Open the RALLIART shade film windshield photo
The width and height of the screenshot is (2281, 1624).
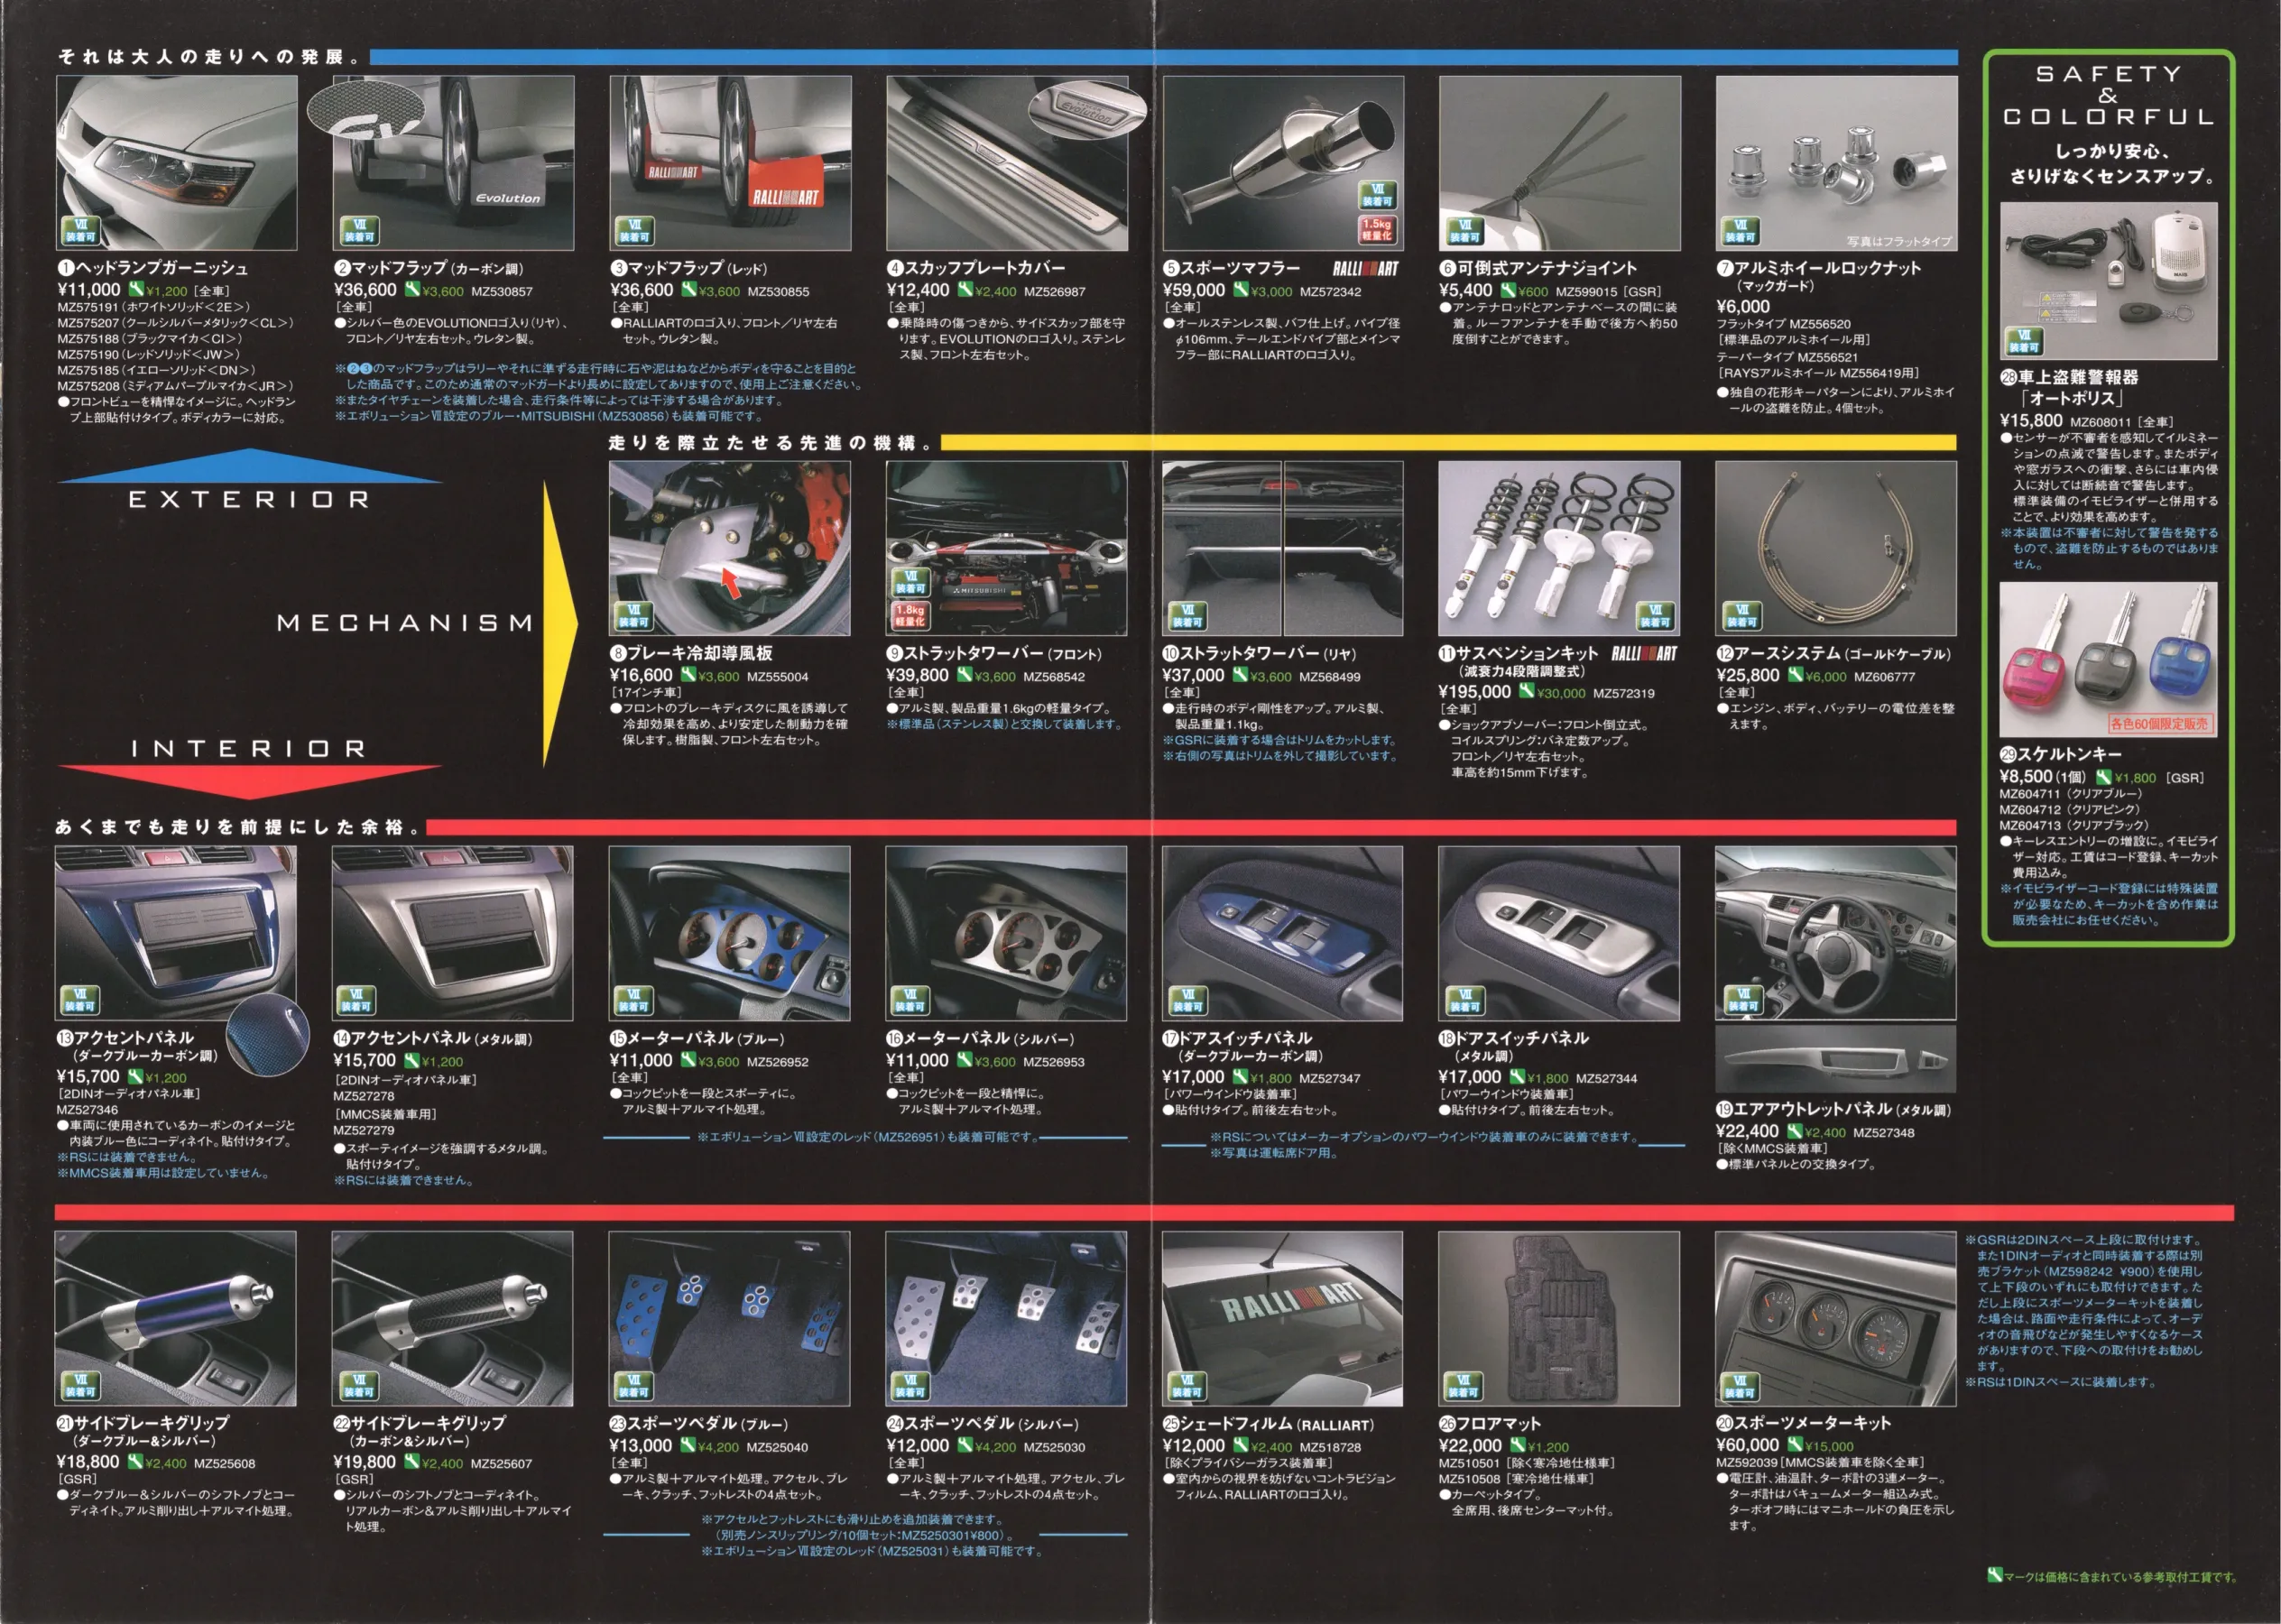point(1282,1318)
